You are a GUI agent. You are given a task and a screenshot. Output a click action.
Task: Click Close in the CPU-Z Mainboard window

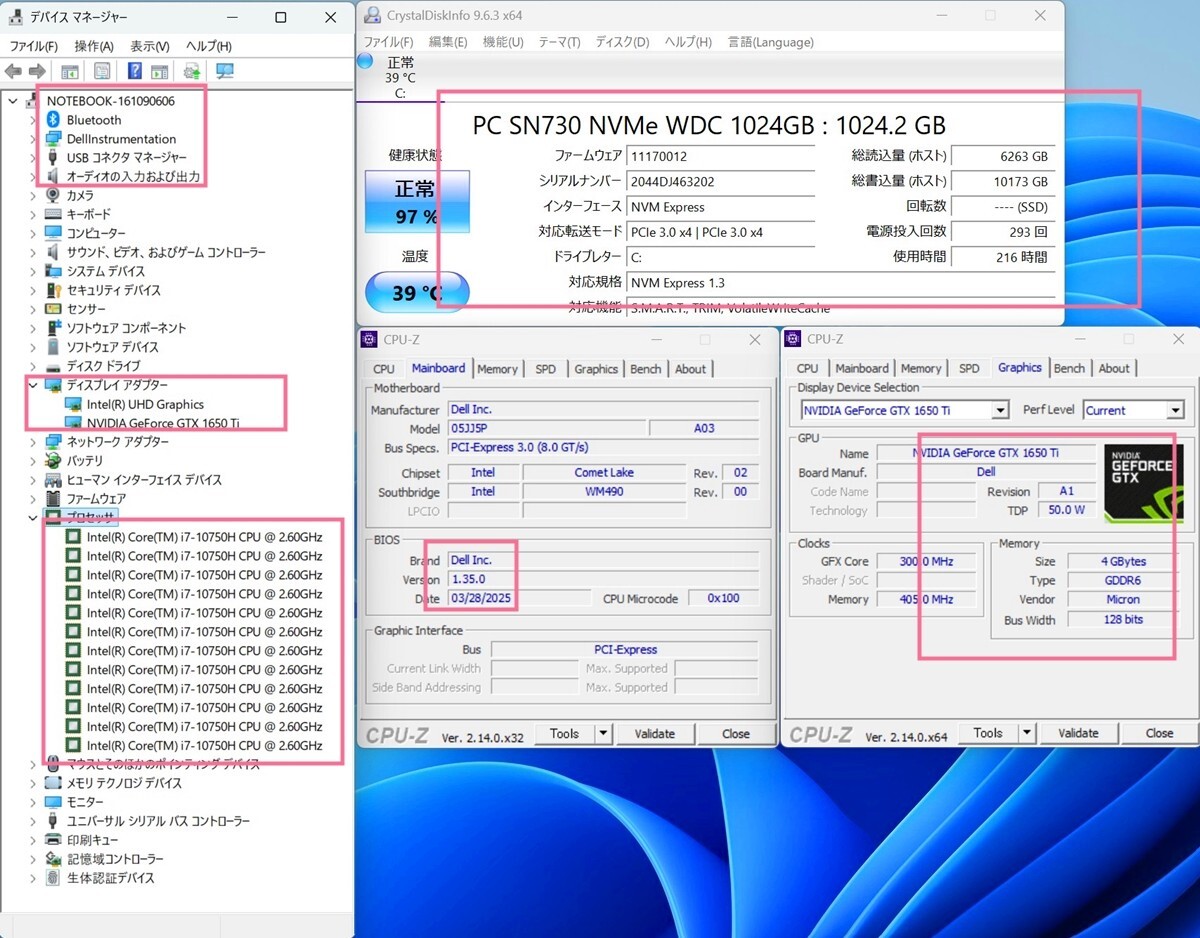tap(736, 733)
